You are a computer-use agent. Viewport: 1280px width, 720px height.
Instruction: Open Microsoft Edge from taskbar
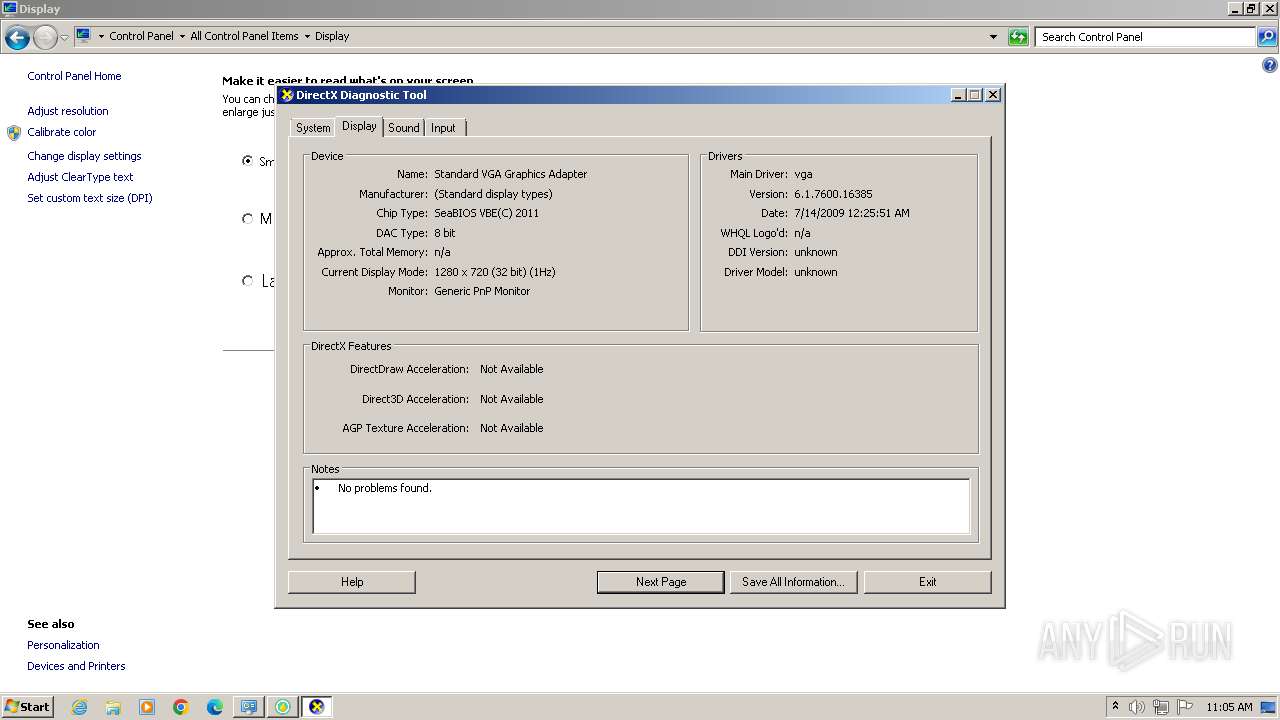215,707
